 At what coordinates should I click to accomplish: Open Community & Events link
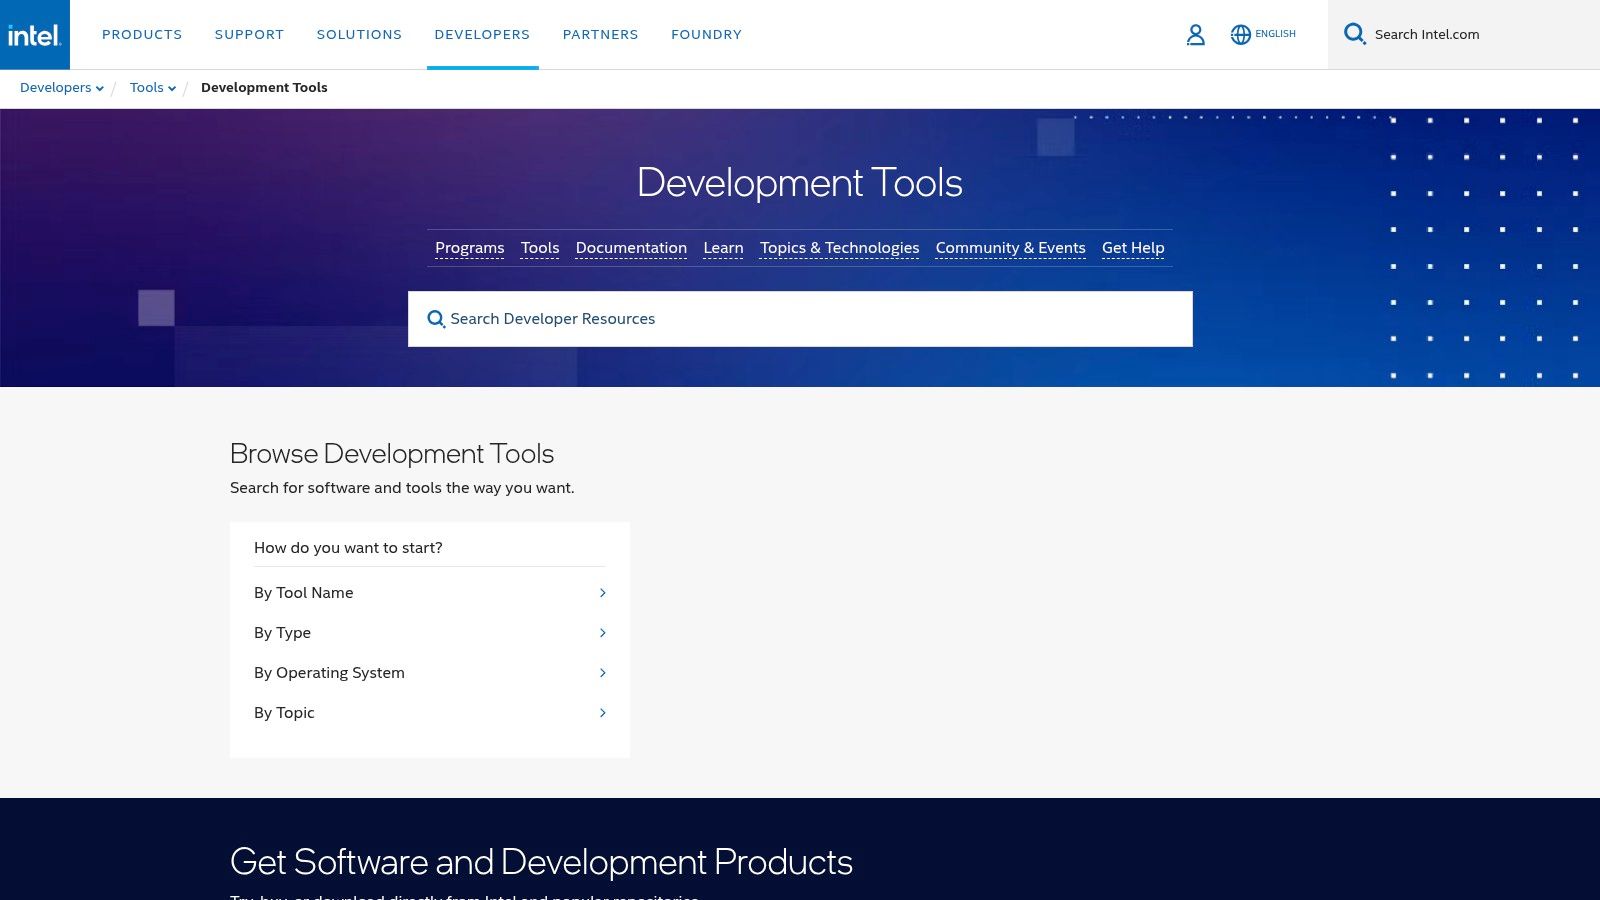pos(1010,248)
